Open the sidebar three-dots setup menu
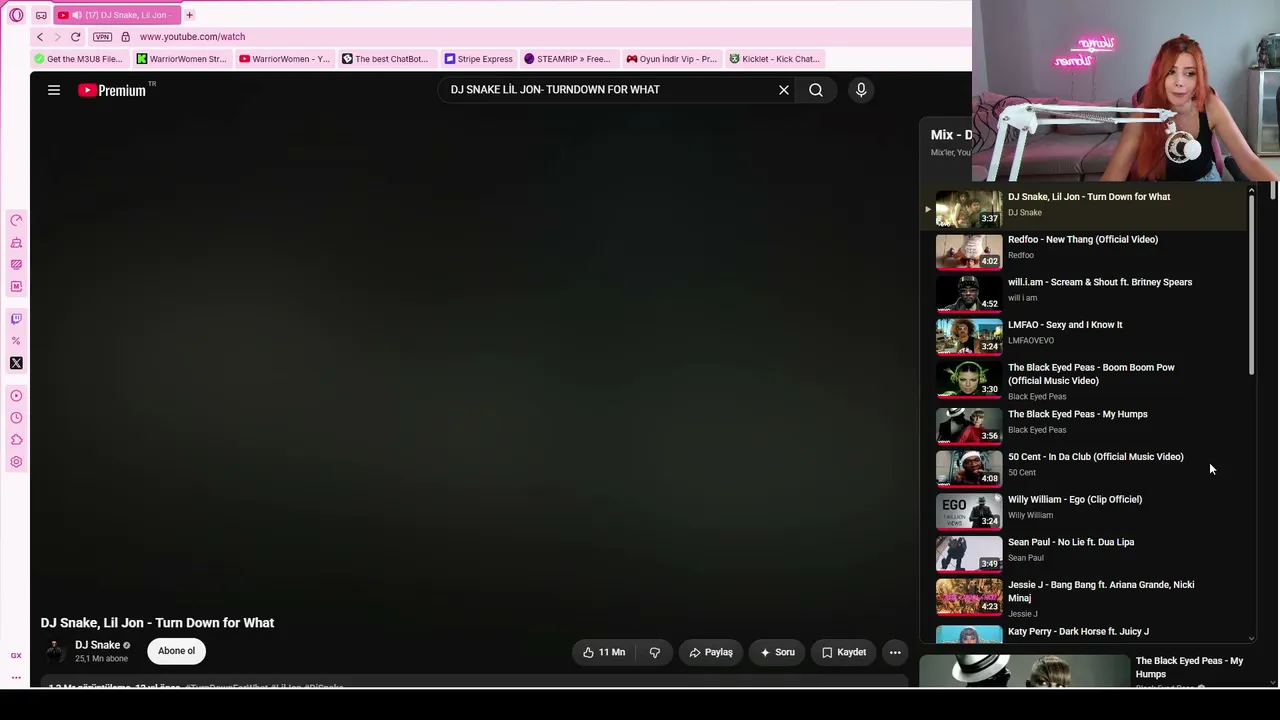This screenshot has width=1280, height=720. coord(16,678)
